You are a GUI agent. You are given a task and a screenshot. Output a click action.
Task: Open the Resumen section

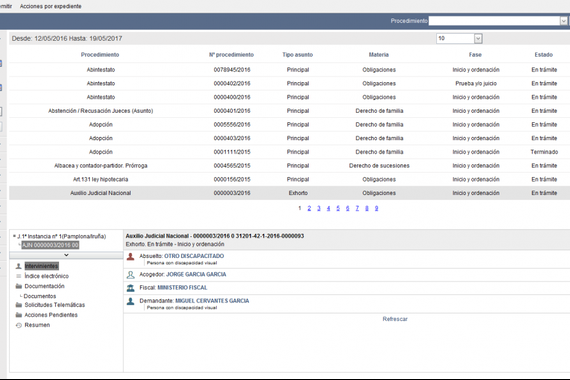[x=37, y=325]
